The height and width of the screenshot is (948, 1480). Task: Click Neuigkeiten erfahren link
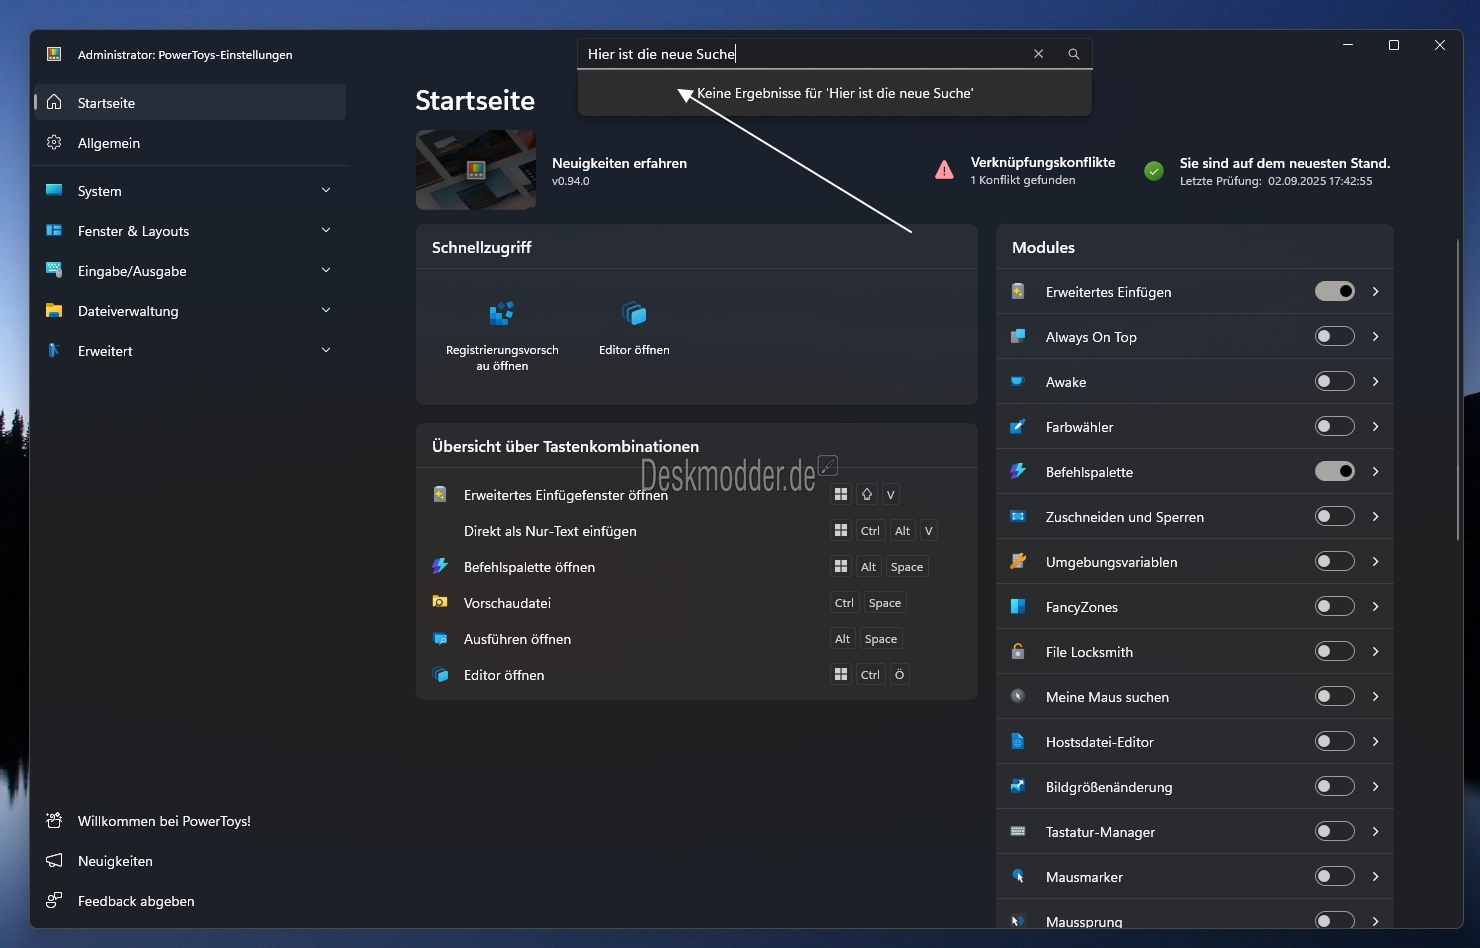click(x=619, y=163)
